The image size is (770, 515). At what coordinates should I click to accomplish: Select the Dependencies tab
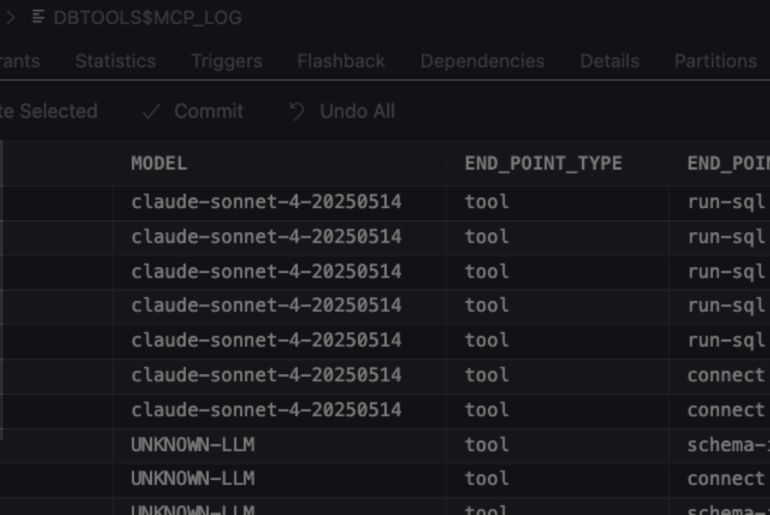point(482,61)
